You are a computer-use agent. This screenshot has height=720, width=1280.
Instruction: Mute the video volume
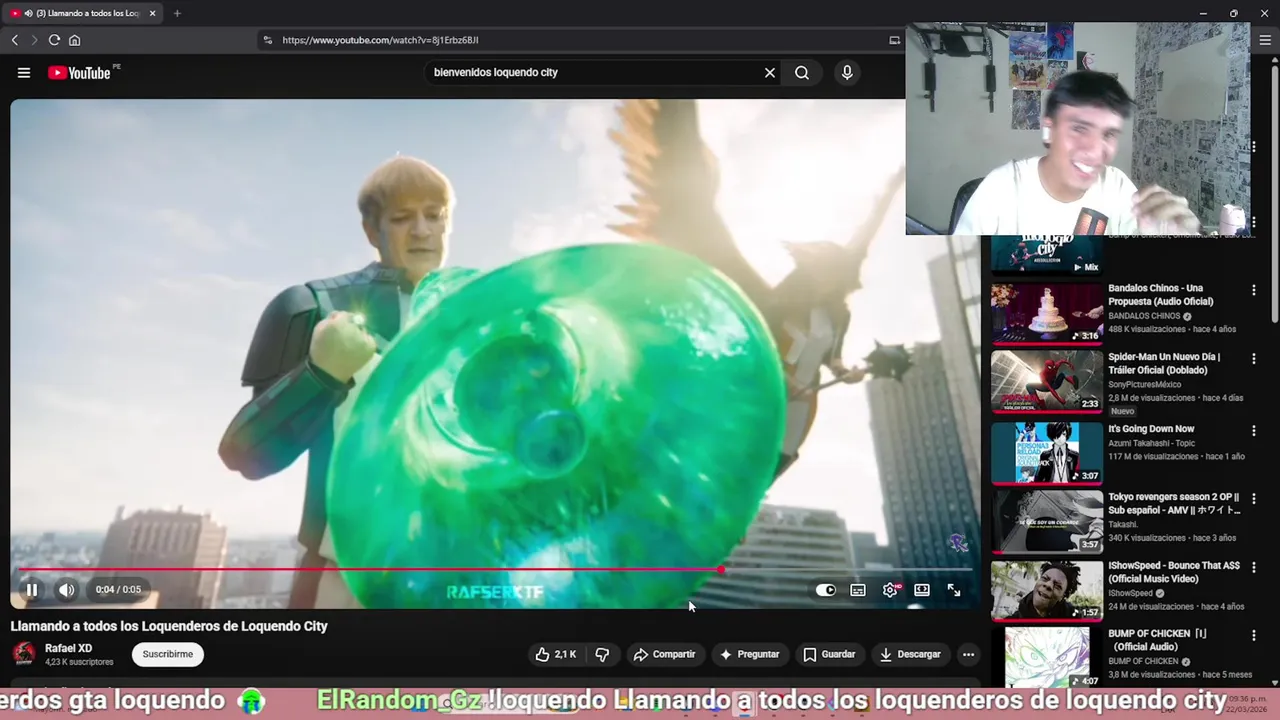(66, 590)
